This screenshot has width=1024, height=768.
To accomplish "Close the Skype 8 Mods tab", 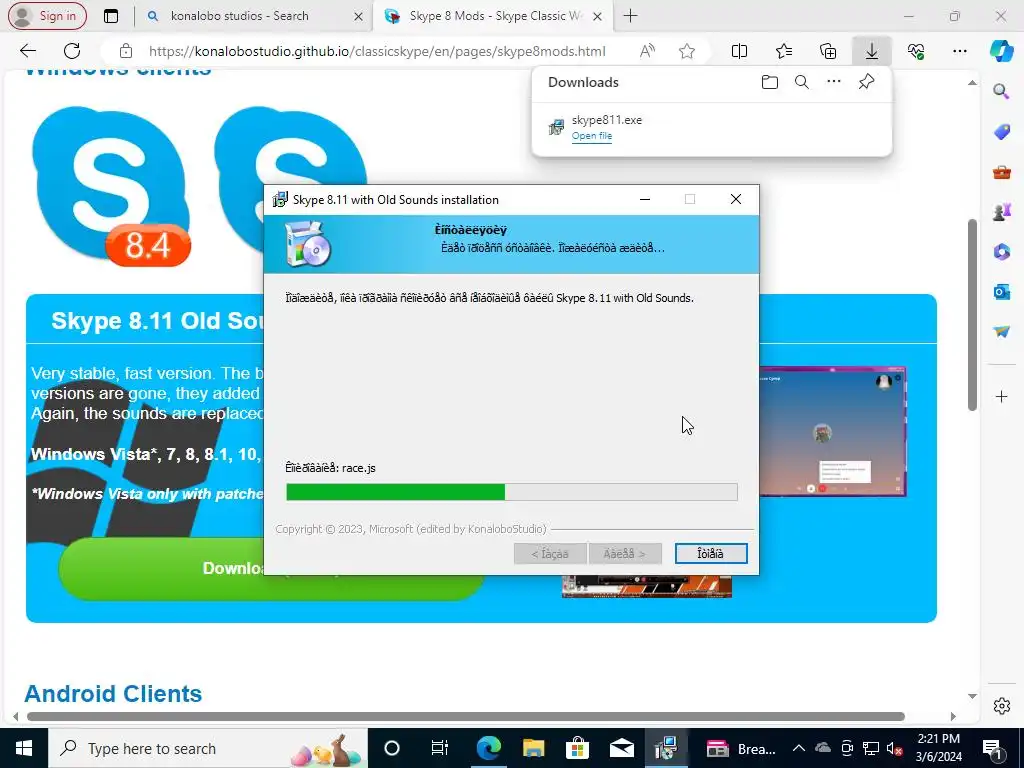I will (597, 16).
